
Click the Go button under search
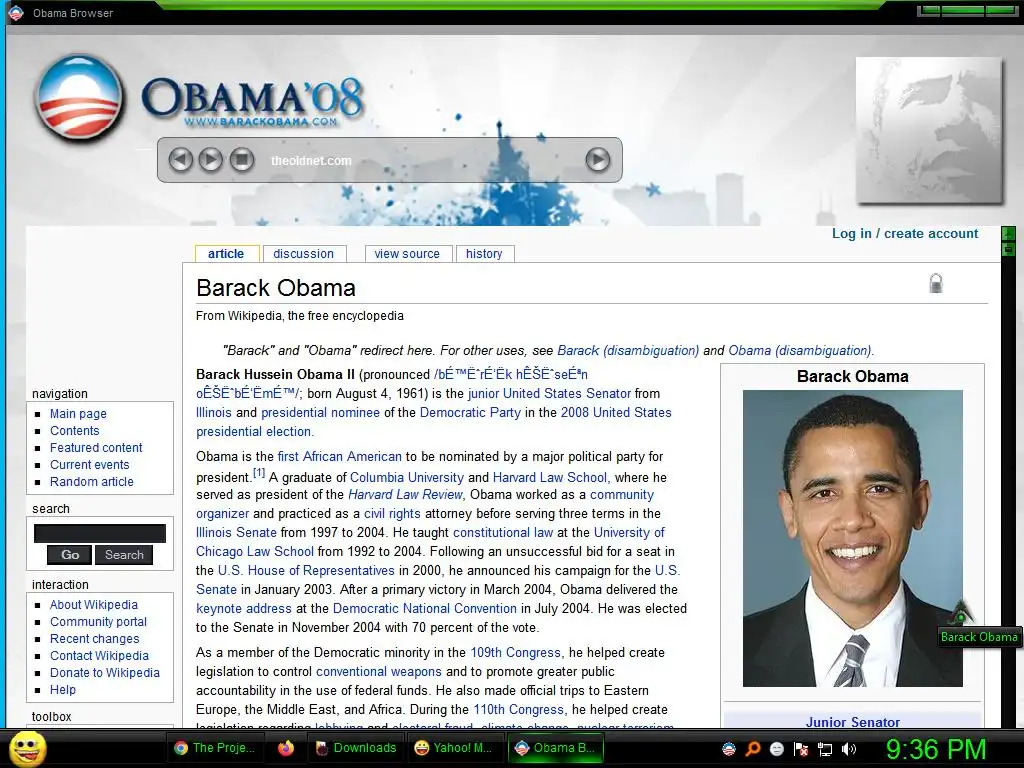click(70, 554)
